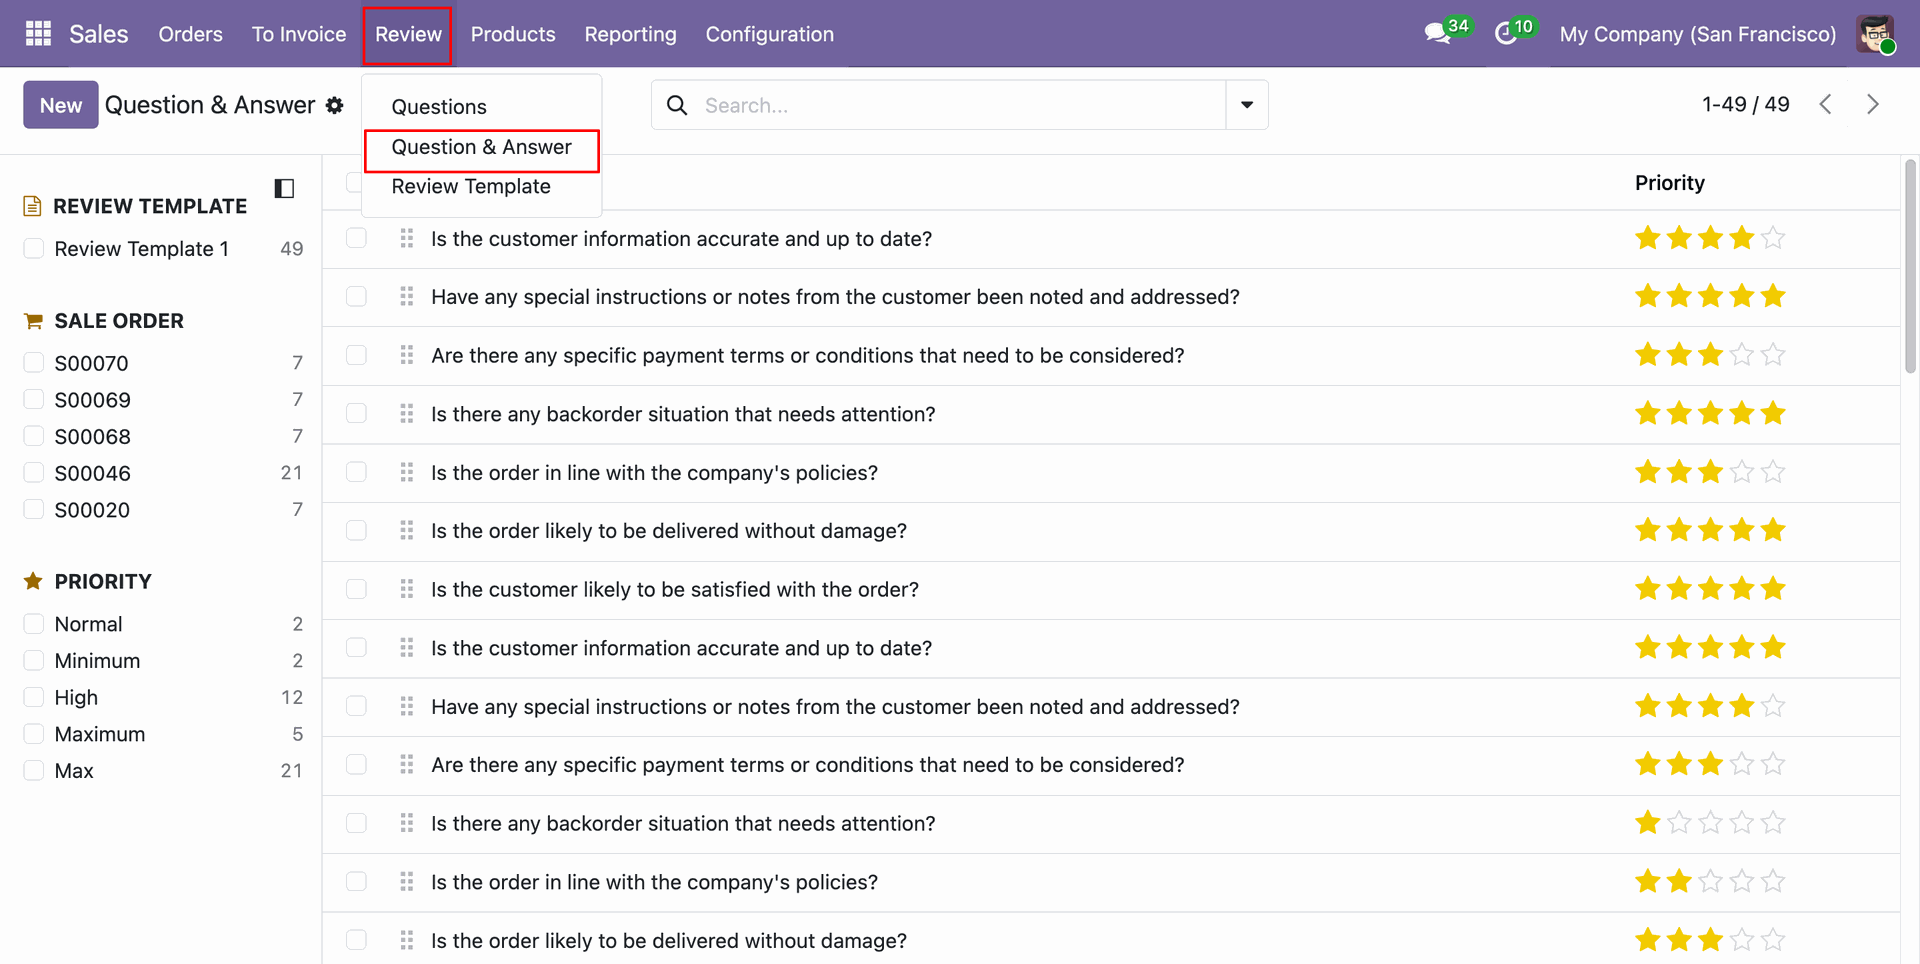This screenshot has width=1920, height=964.
Task: Open the Configuration menu
Action: click(x=769, y=34)
